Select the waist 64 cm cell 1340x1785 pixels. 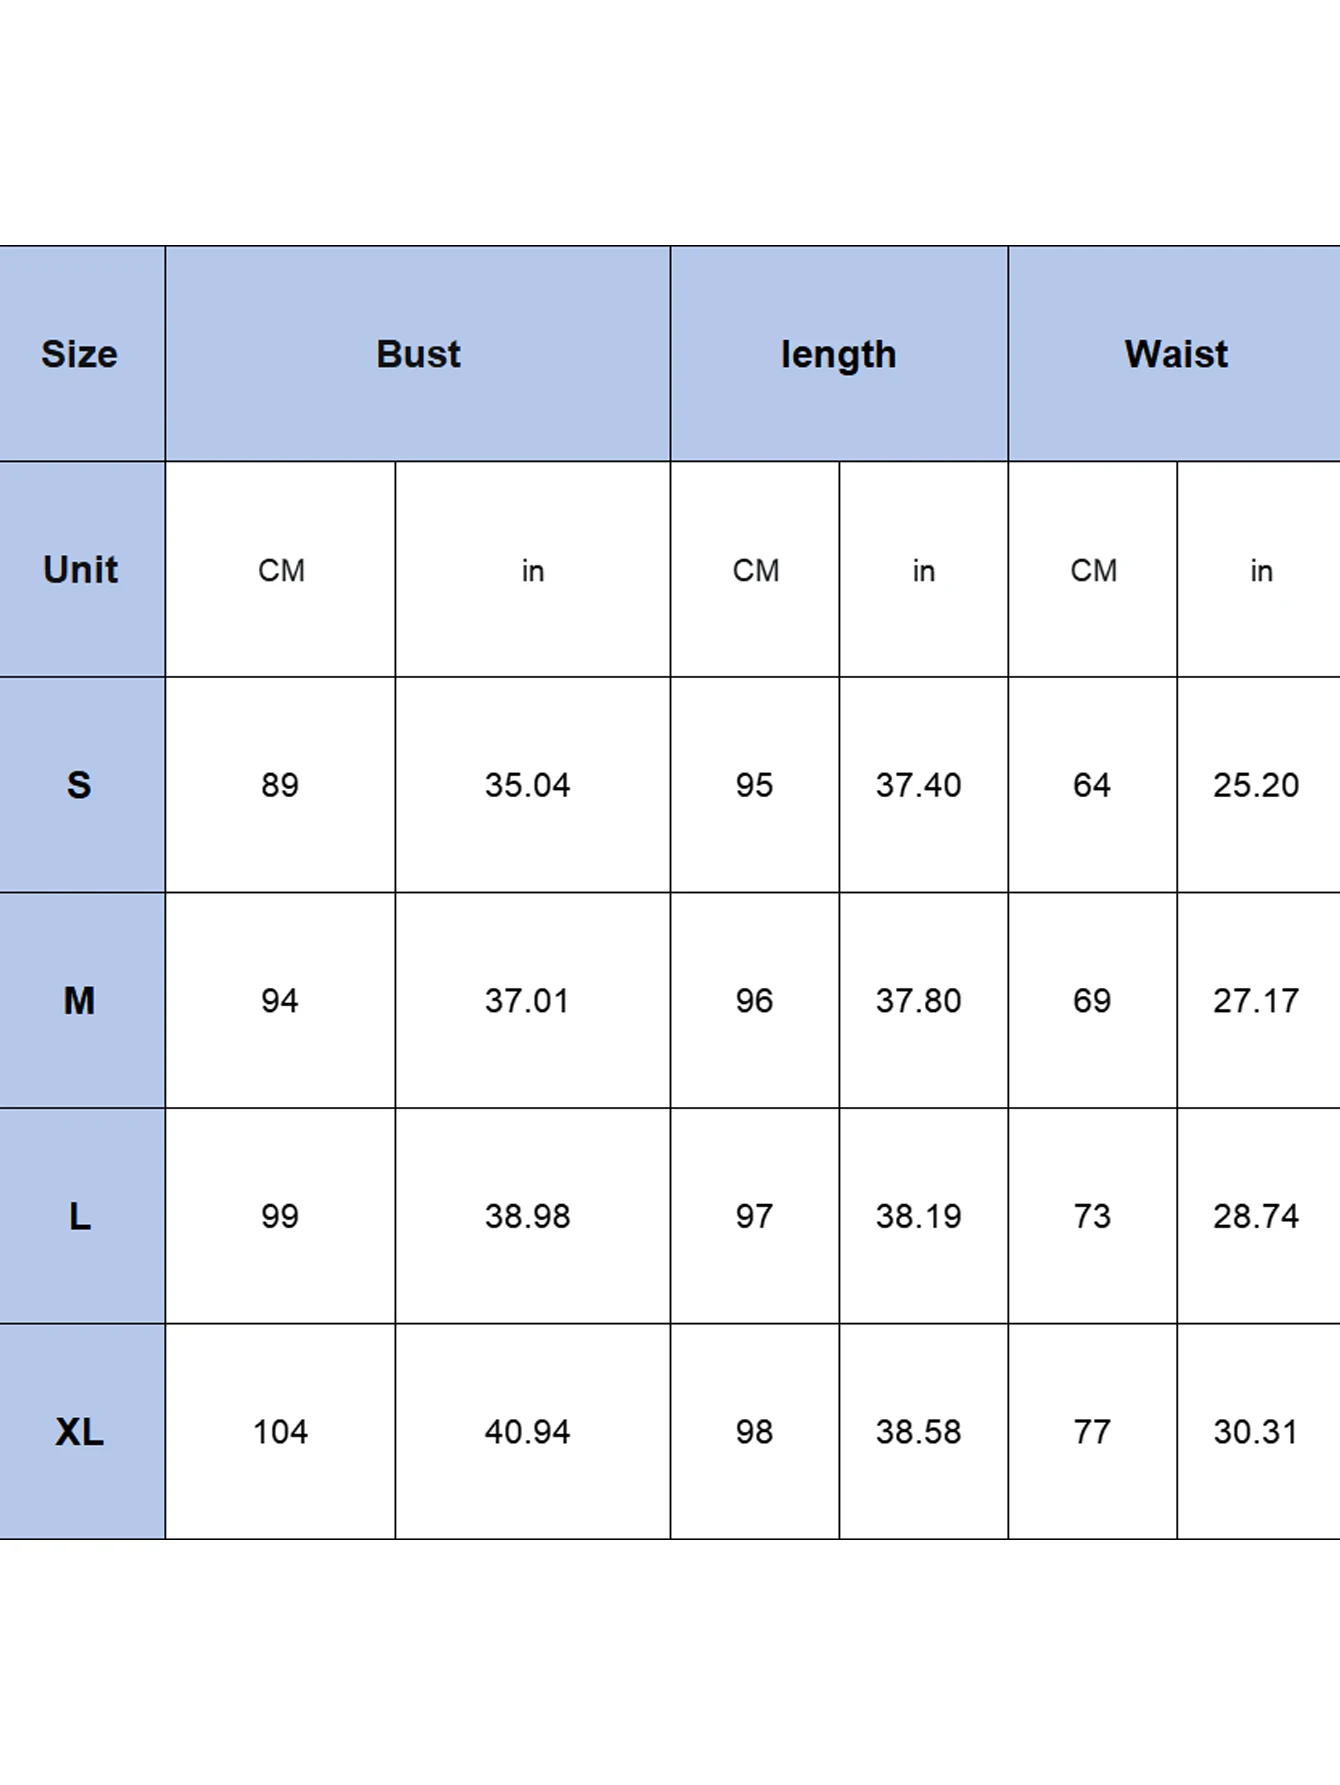(x=1093, y=785)
